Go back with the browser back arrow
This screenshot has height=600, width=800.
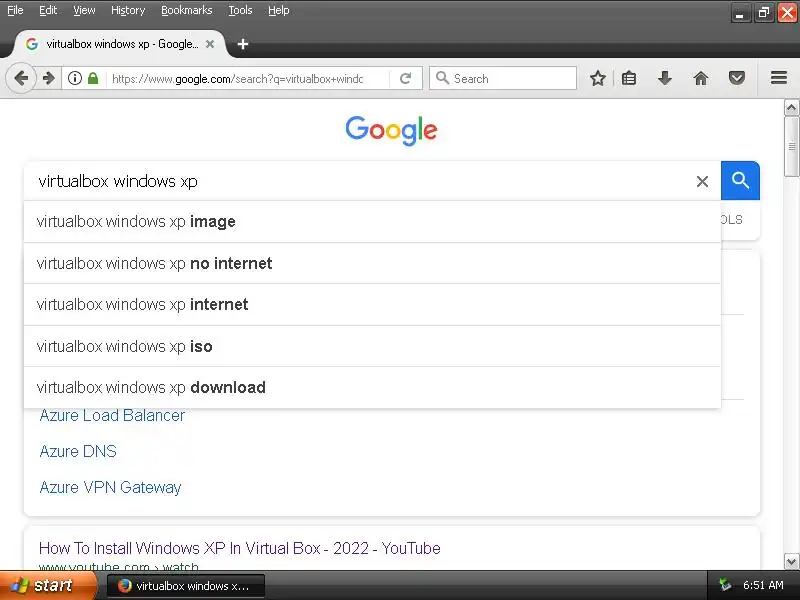(21, 79)
